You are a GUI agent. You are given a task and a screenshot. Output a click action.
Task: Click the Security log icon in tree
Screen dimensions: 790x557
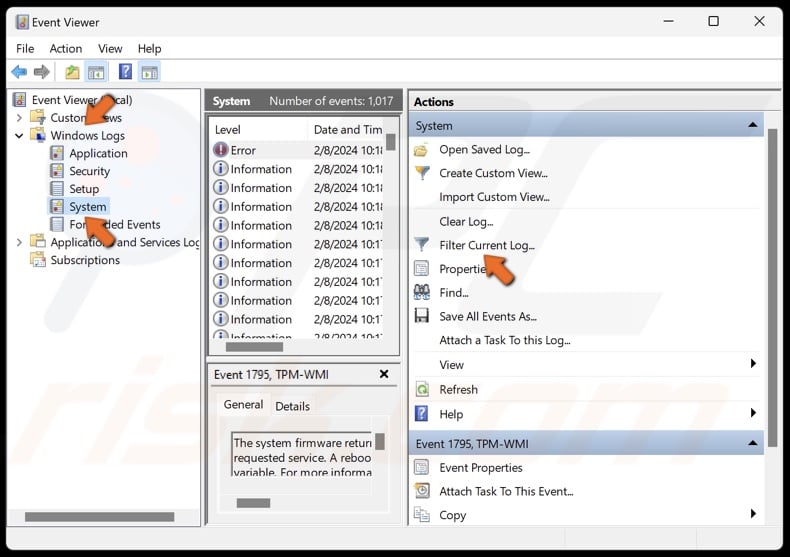pyautogui.click(x=57, y=171)
